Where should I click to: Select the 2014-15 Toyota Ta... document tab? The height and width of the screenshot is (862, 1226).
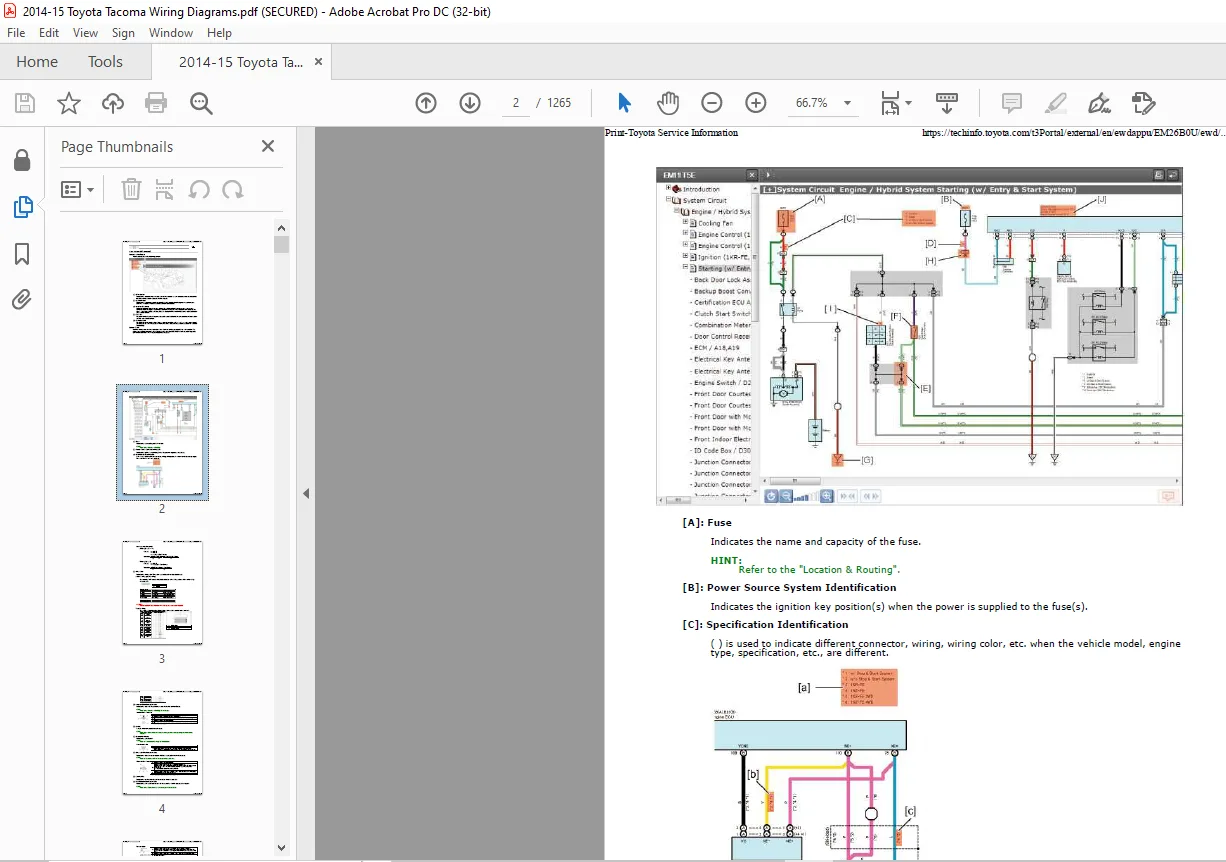241,62
